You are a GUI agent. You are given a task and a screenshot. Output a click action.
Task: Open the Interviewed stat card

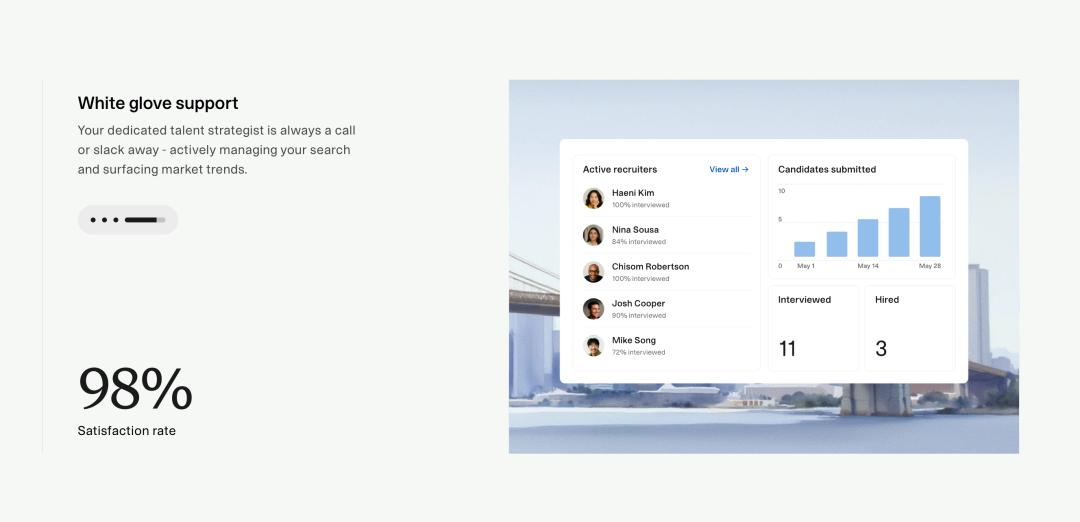click(813, 328)
